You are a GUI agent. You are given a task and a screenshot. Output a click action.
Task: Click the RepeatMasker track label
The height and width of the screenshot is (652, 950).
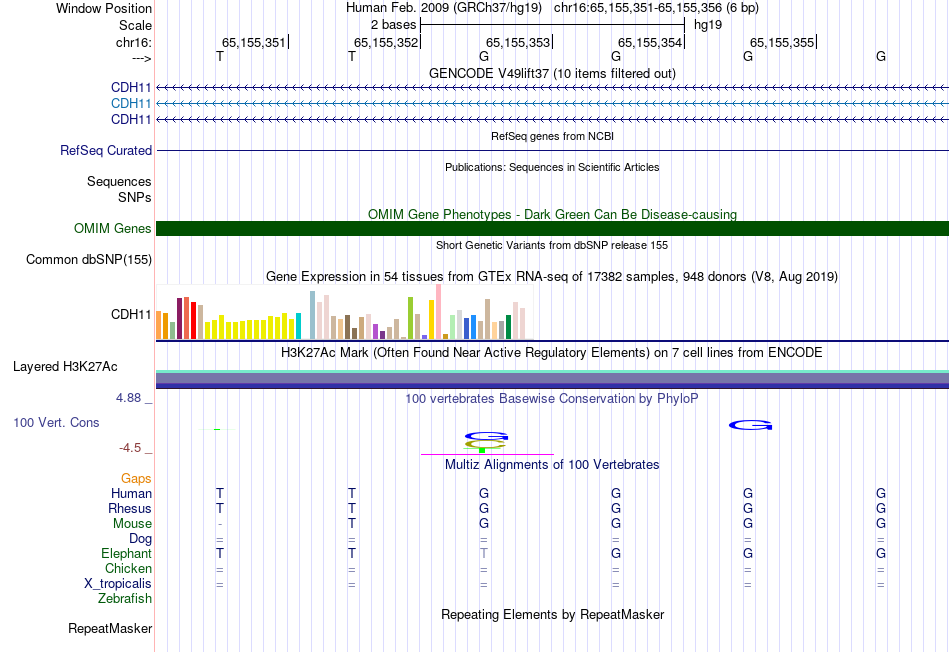coord(110,628)
